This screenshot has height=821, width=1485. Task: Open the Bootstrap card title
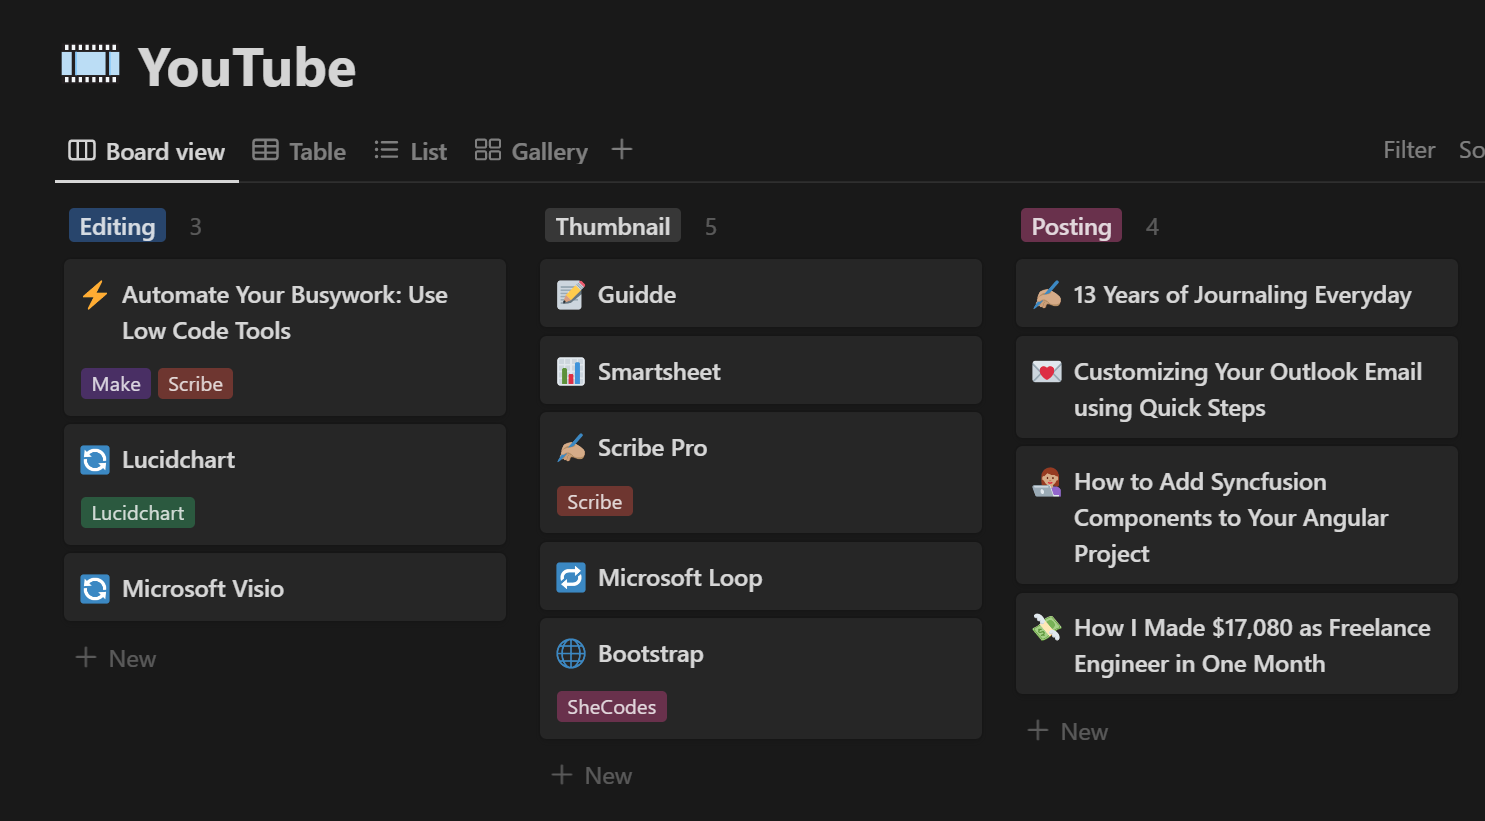pyautogui.click(x=651, y=654)
